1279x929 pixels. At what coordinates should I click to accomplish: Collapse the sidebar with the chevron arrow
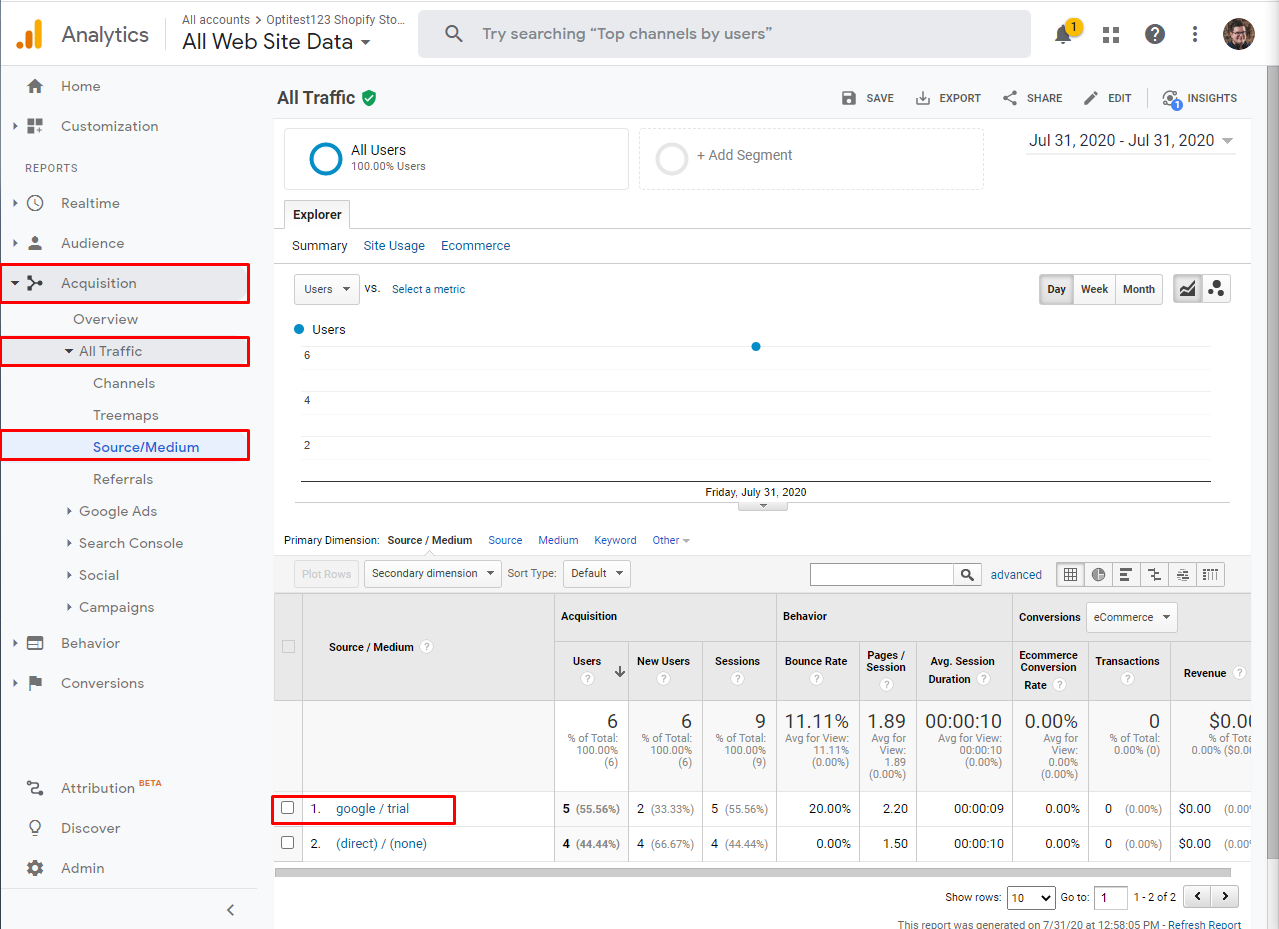[231, 910]
